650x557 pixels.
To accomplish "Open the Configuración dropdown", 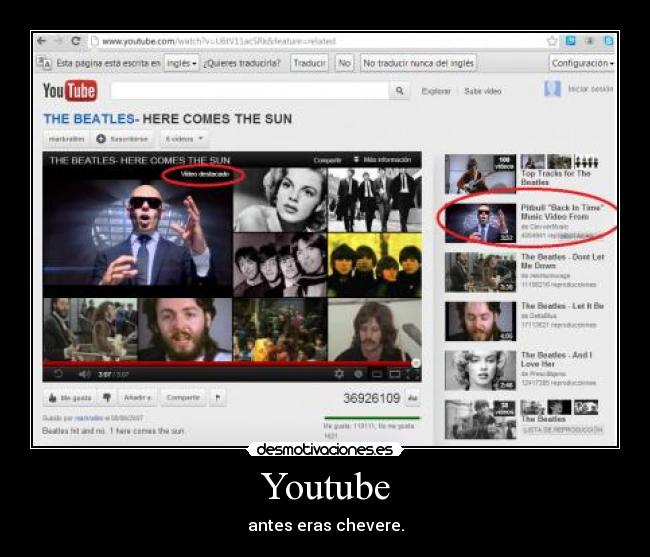I will (582, 63).
